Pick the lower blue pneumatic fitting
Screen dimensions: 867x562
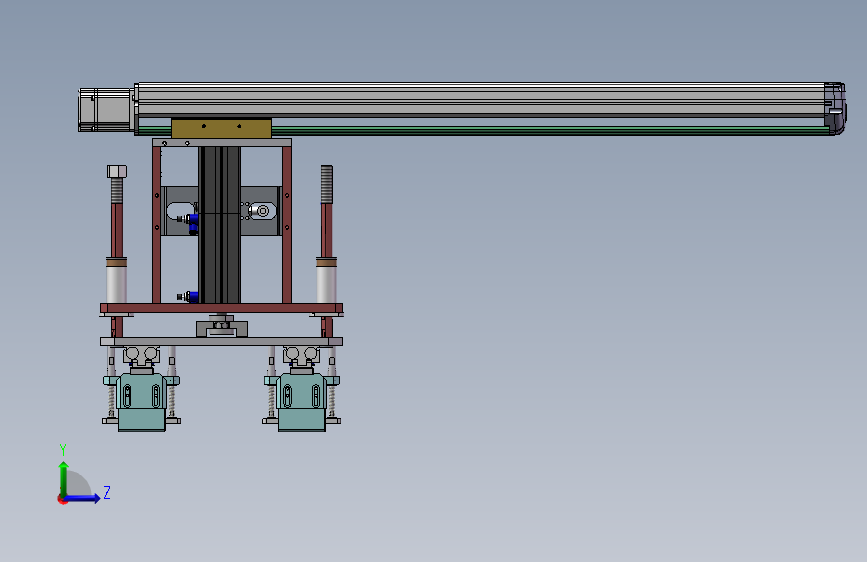click(x=191, y=297)
